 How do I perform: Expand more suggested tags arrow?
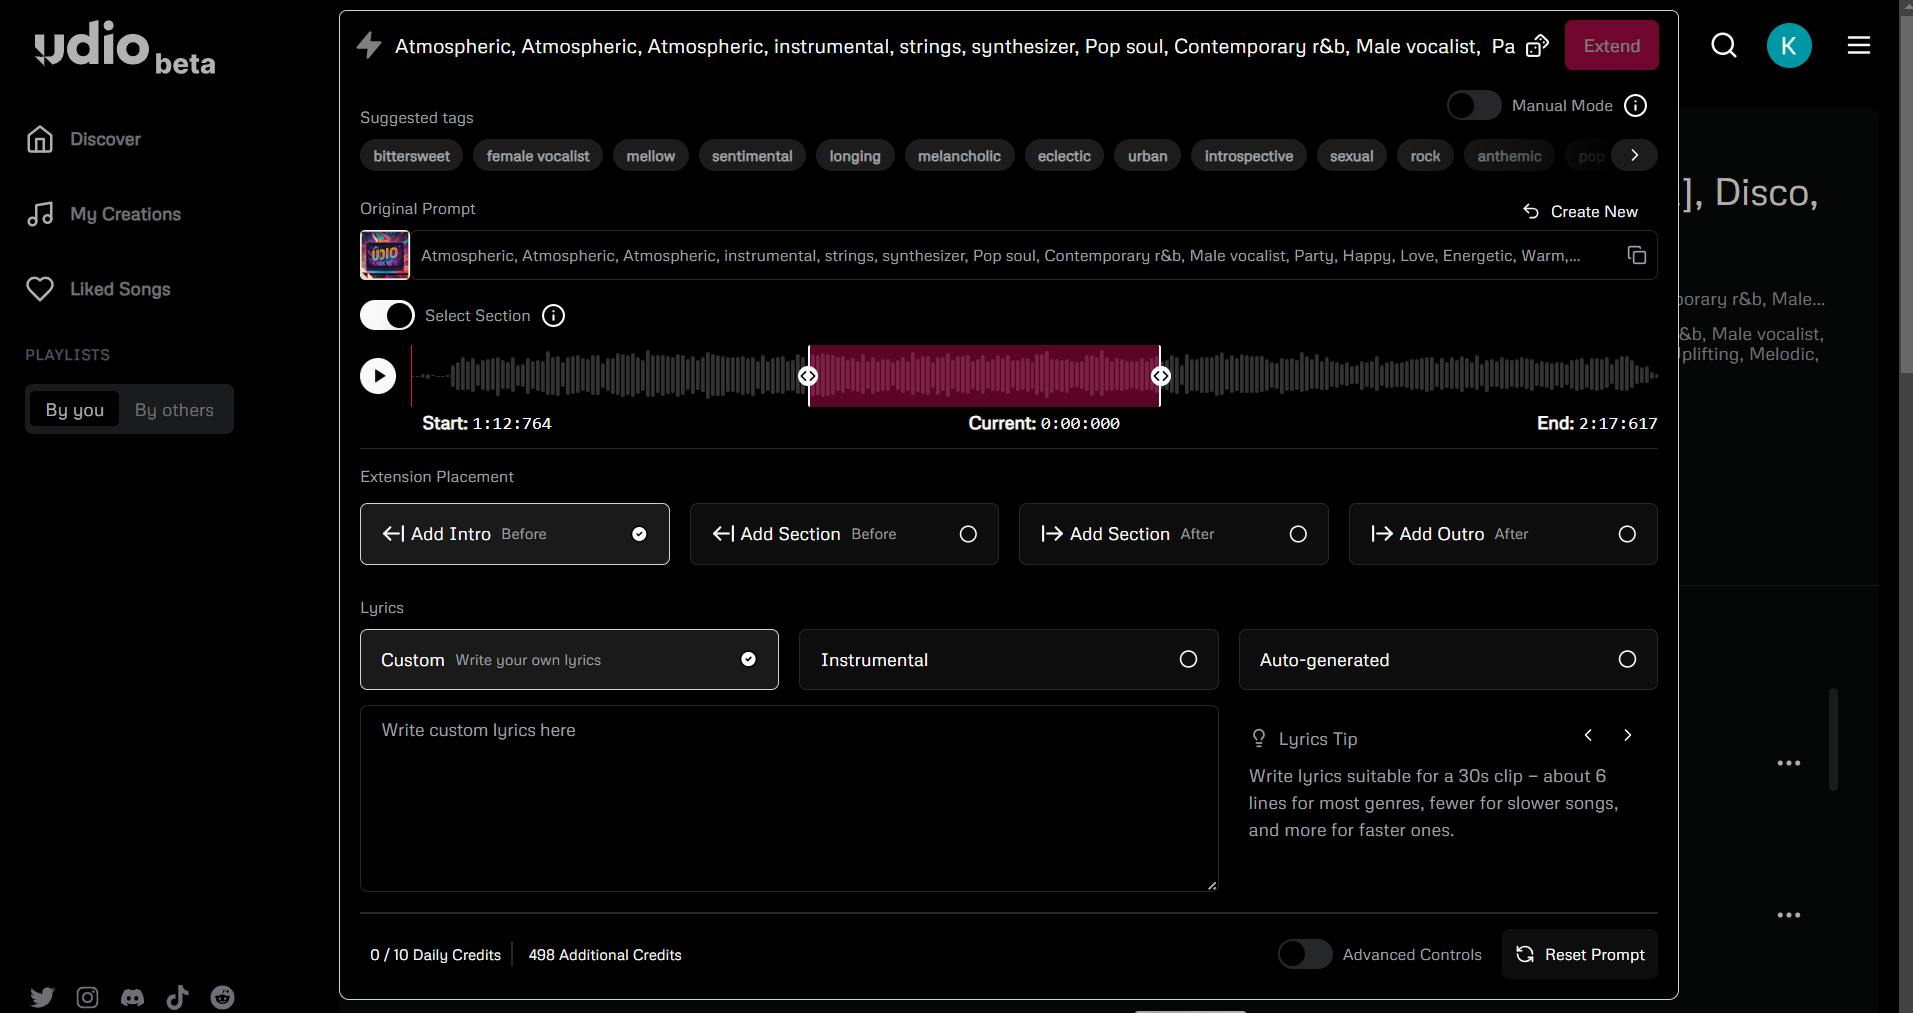coord(1635,155)
